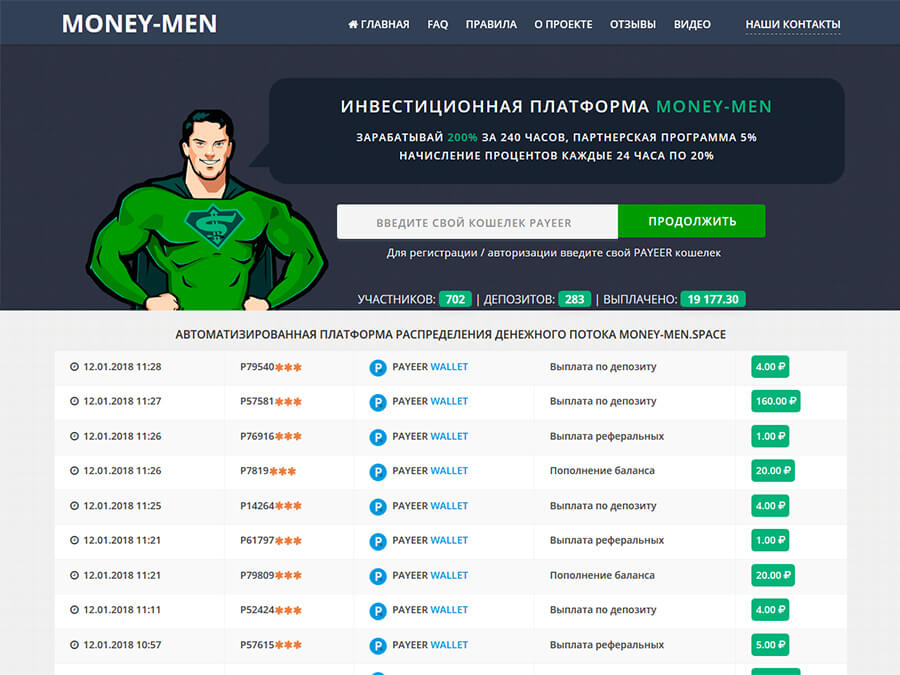Screen dimensions: 900x675
Task: Open the ПРАВИЛА menu item
Action: (491, 25)
